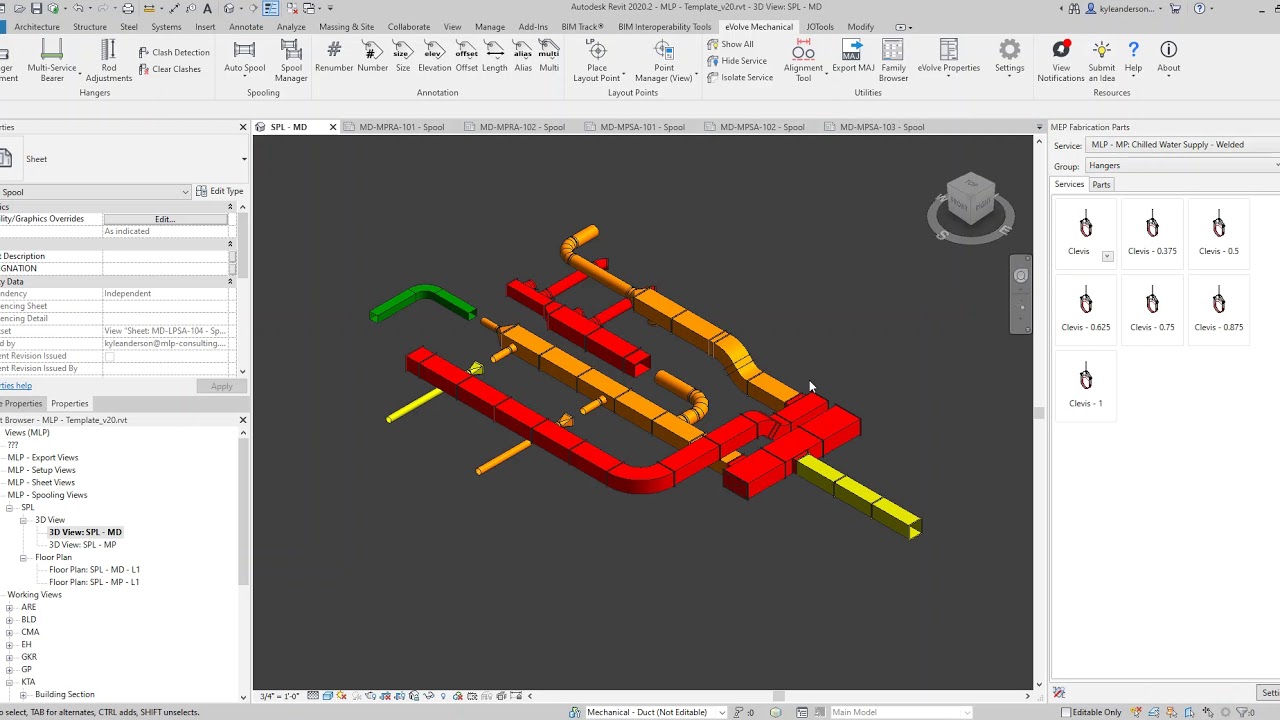Select Clevis - 0.375 hanger part

point(1152,233)
